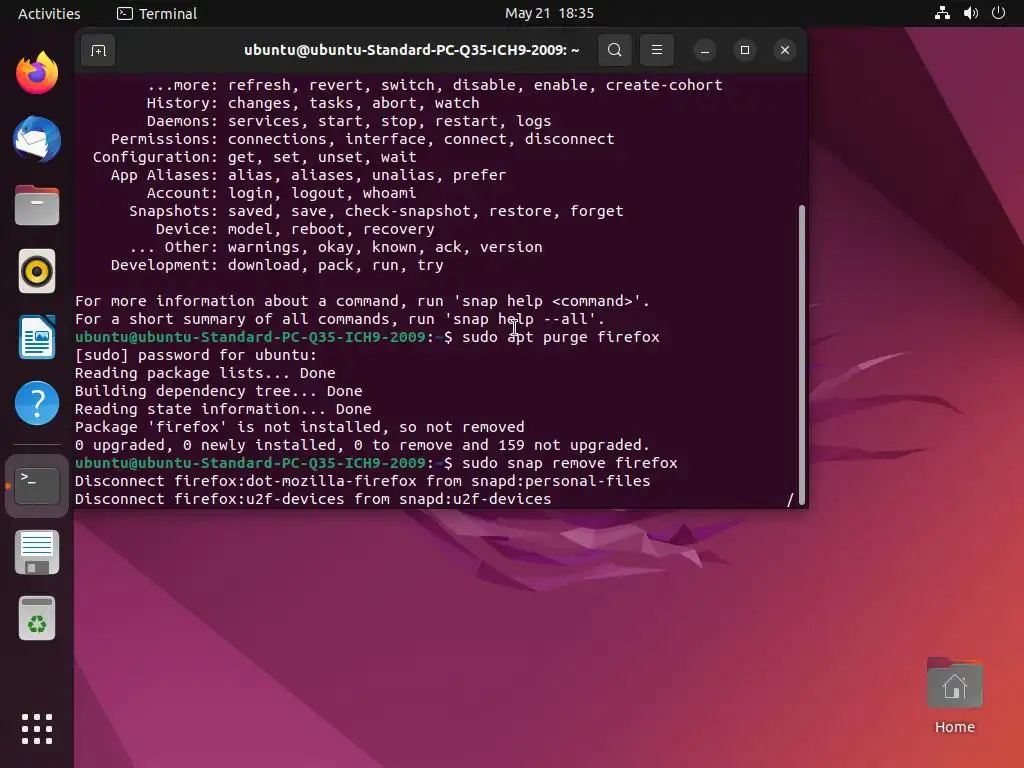Open the power menu icon
This screenshot has width=1024, height=768.
(x=998, y=13)
